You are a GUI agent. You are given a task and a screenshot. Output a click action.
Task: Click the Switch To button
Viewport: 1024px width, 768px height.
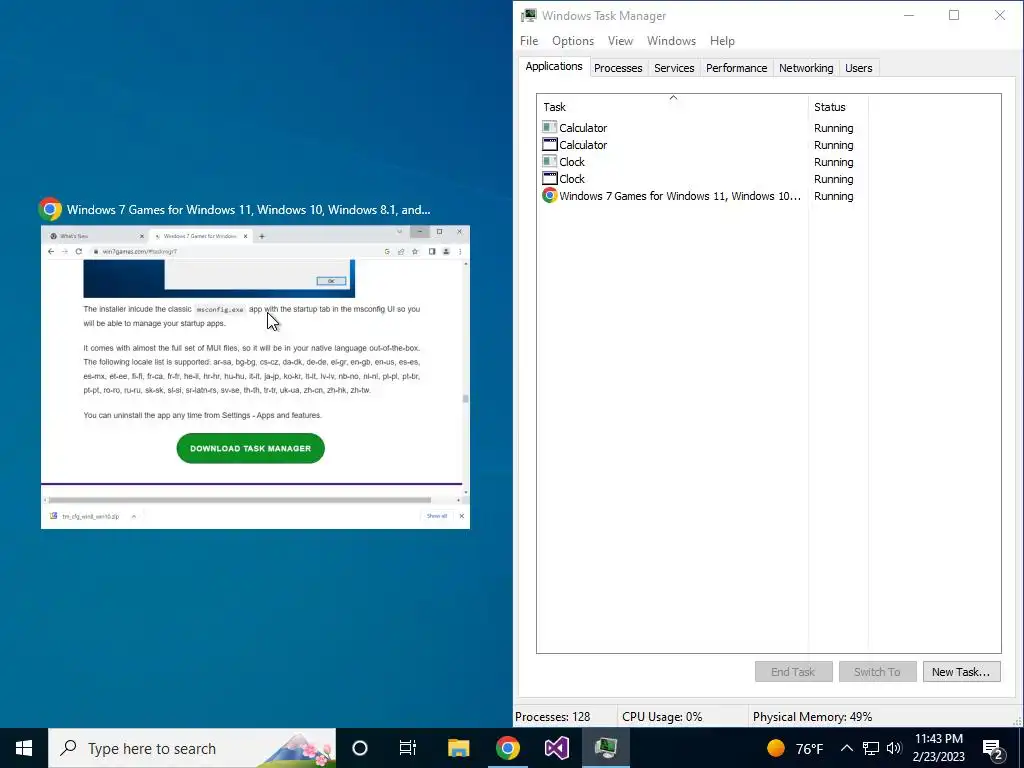pyautogui.click(x=876, y=671)
